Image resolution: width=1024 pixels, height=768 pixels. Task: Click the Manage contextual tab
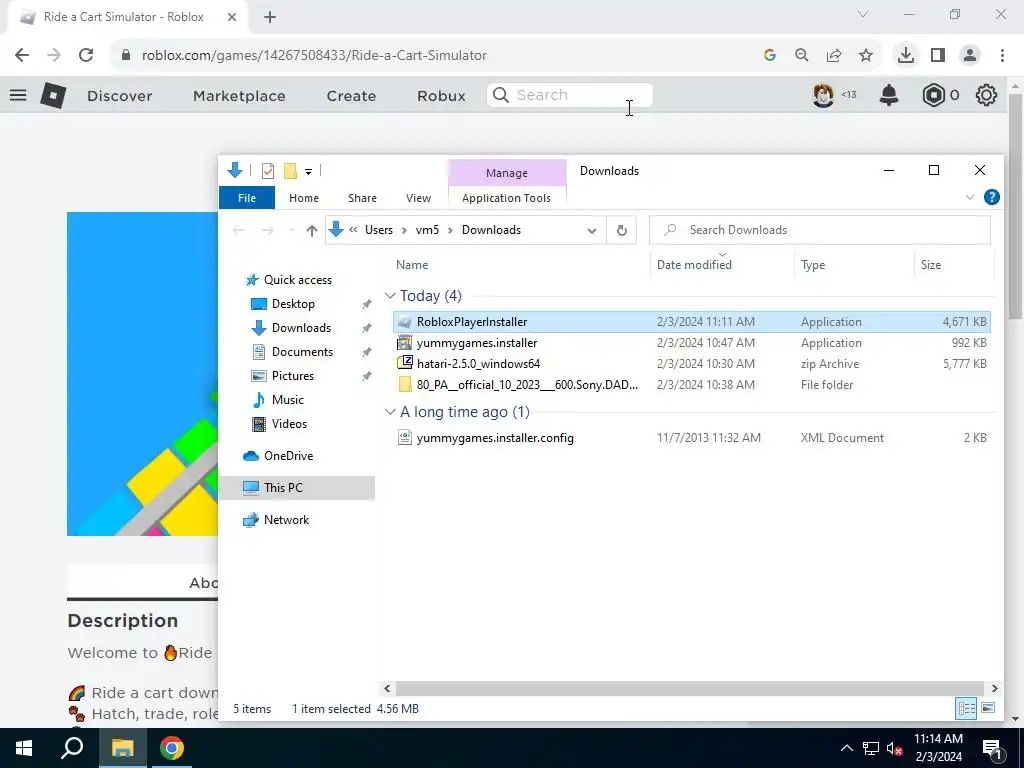pyautogui.click(x=507, y=173)
